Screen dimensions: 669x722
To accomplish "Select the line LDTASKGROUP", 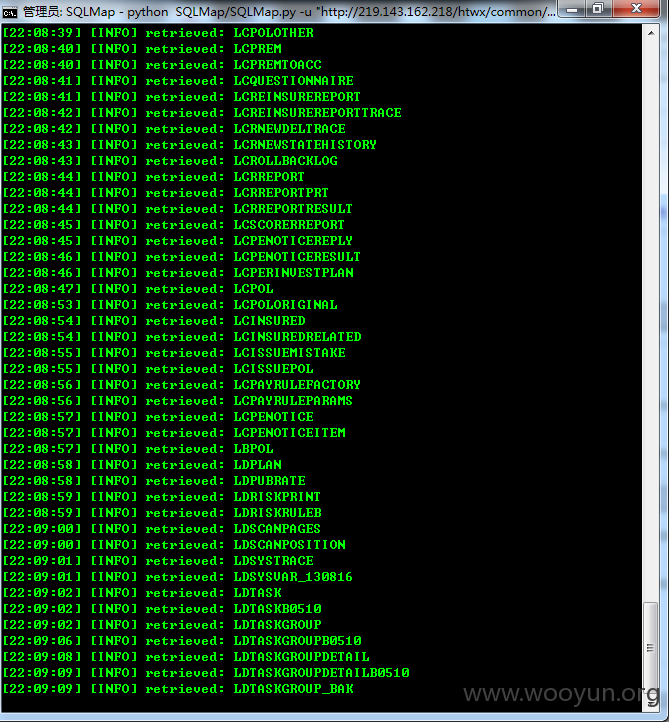I will coord(162,625).
